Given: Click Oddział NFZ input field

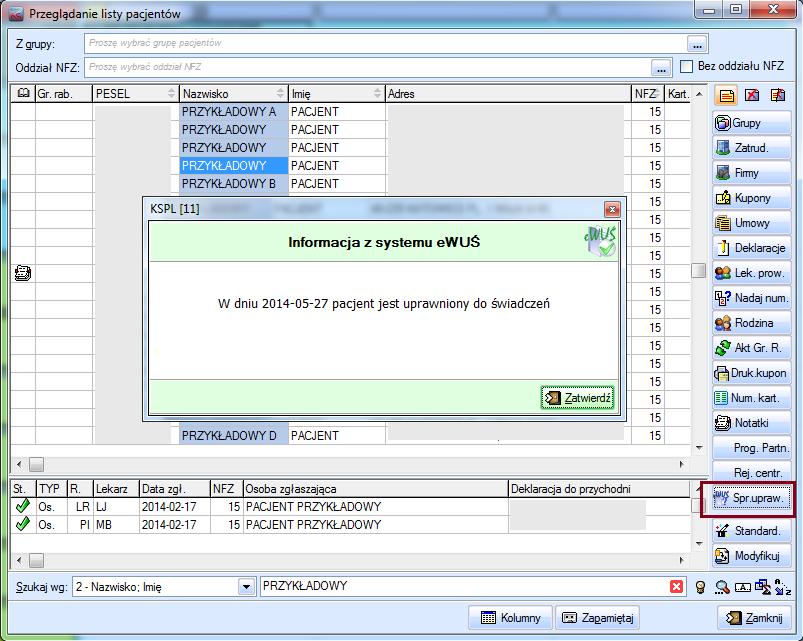Looking at the screenshot, I should [x=367, y=67].
